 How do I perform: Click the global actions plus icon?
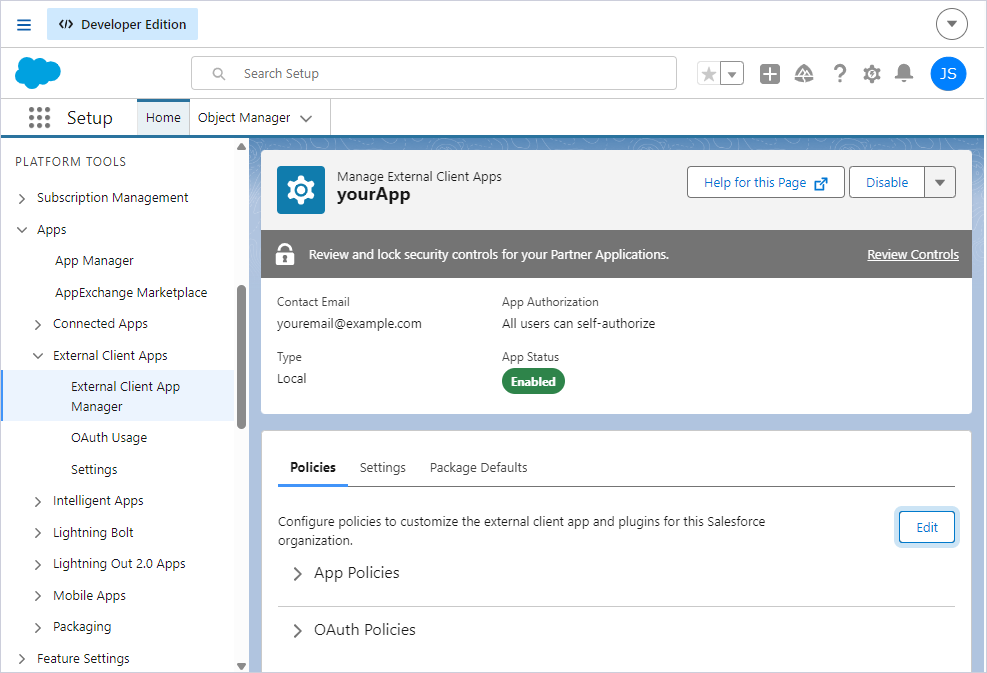tap(770, 74)
